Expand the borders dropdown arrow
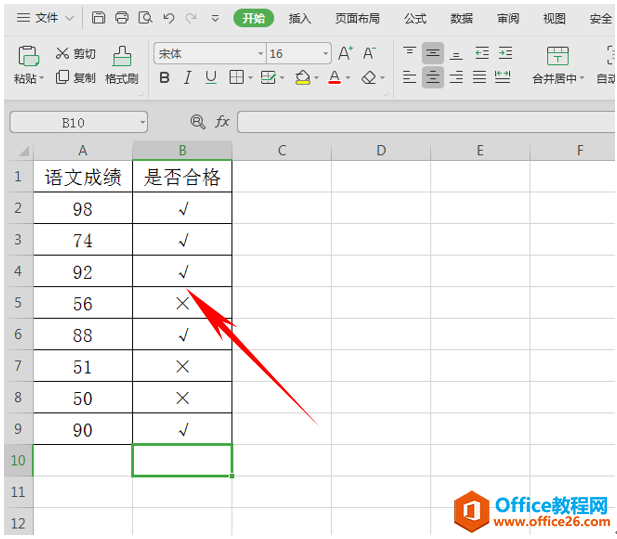The image size is (617, 539). click(x=250, y=78)
